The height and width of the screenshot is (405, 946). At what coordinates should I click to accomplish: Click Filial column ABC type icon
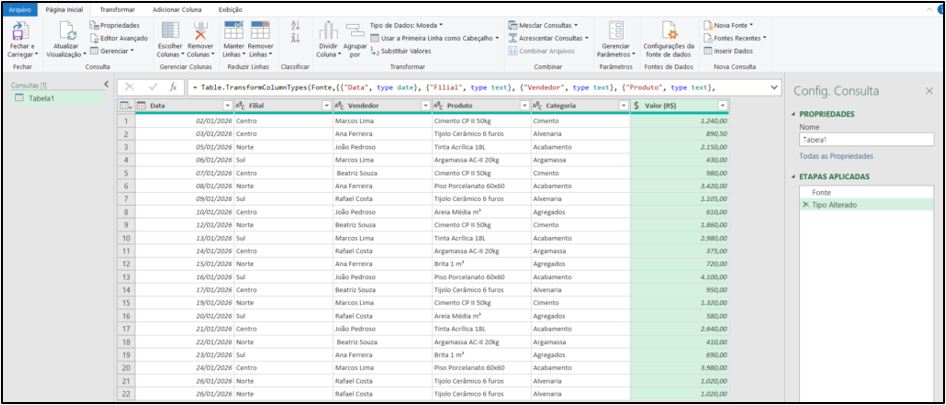pyautogui.click(x=240, y=106)
